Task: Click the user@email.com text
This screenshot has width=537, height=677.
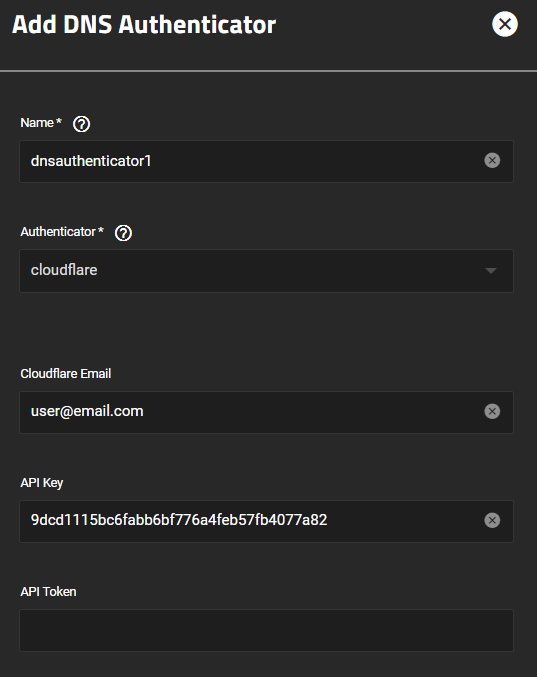Action: point(87,411)
